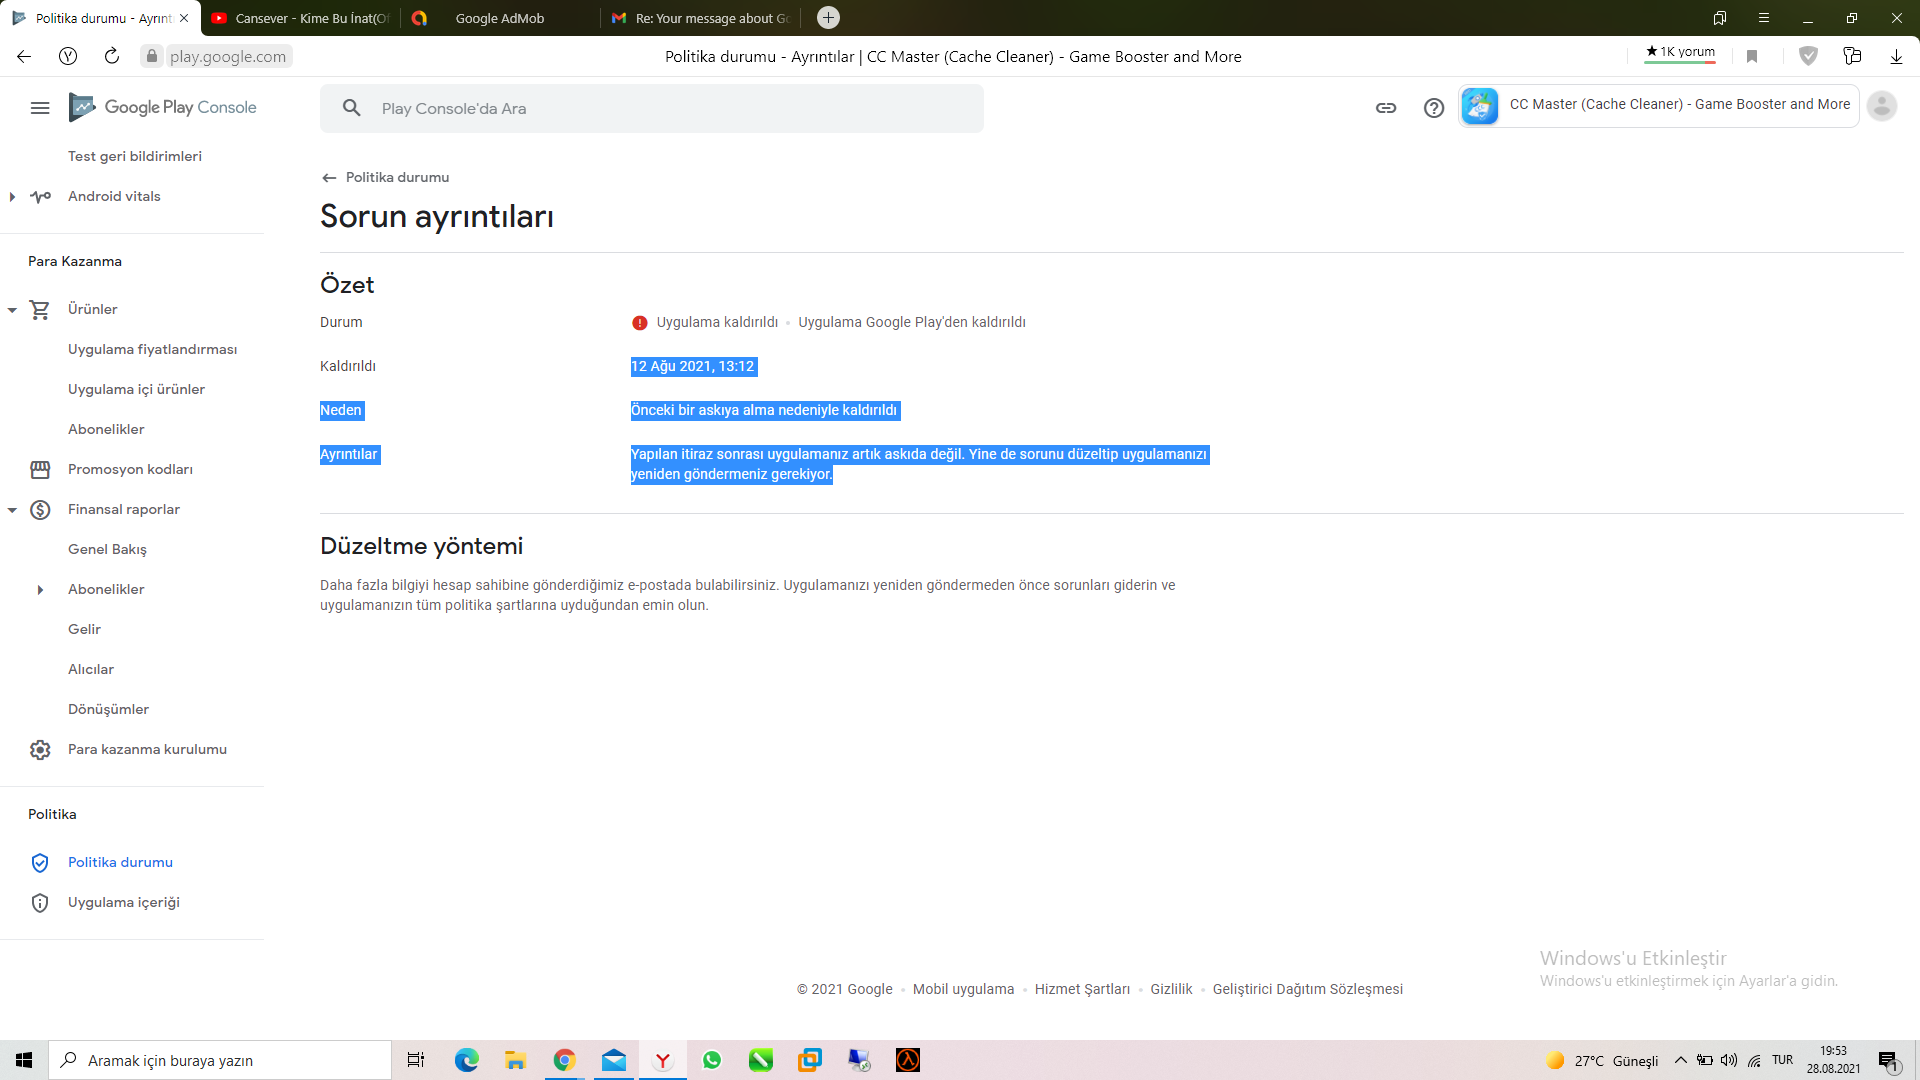Click the selected date 12 Ağu 2021, 13:12
Viewport: 1920px width, 1080px height.
[x=693, y=367]
